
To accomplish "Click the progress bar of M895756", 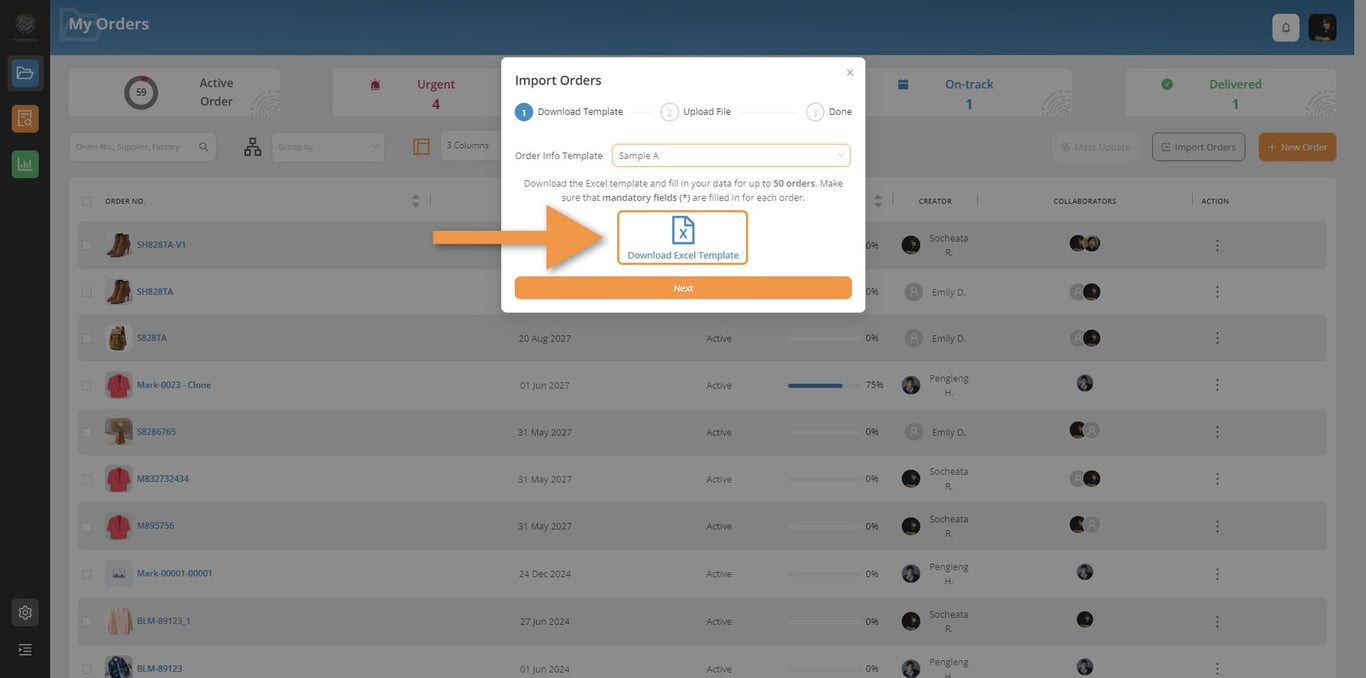I will (x=823, y=526).
